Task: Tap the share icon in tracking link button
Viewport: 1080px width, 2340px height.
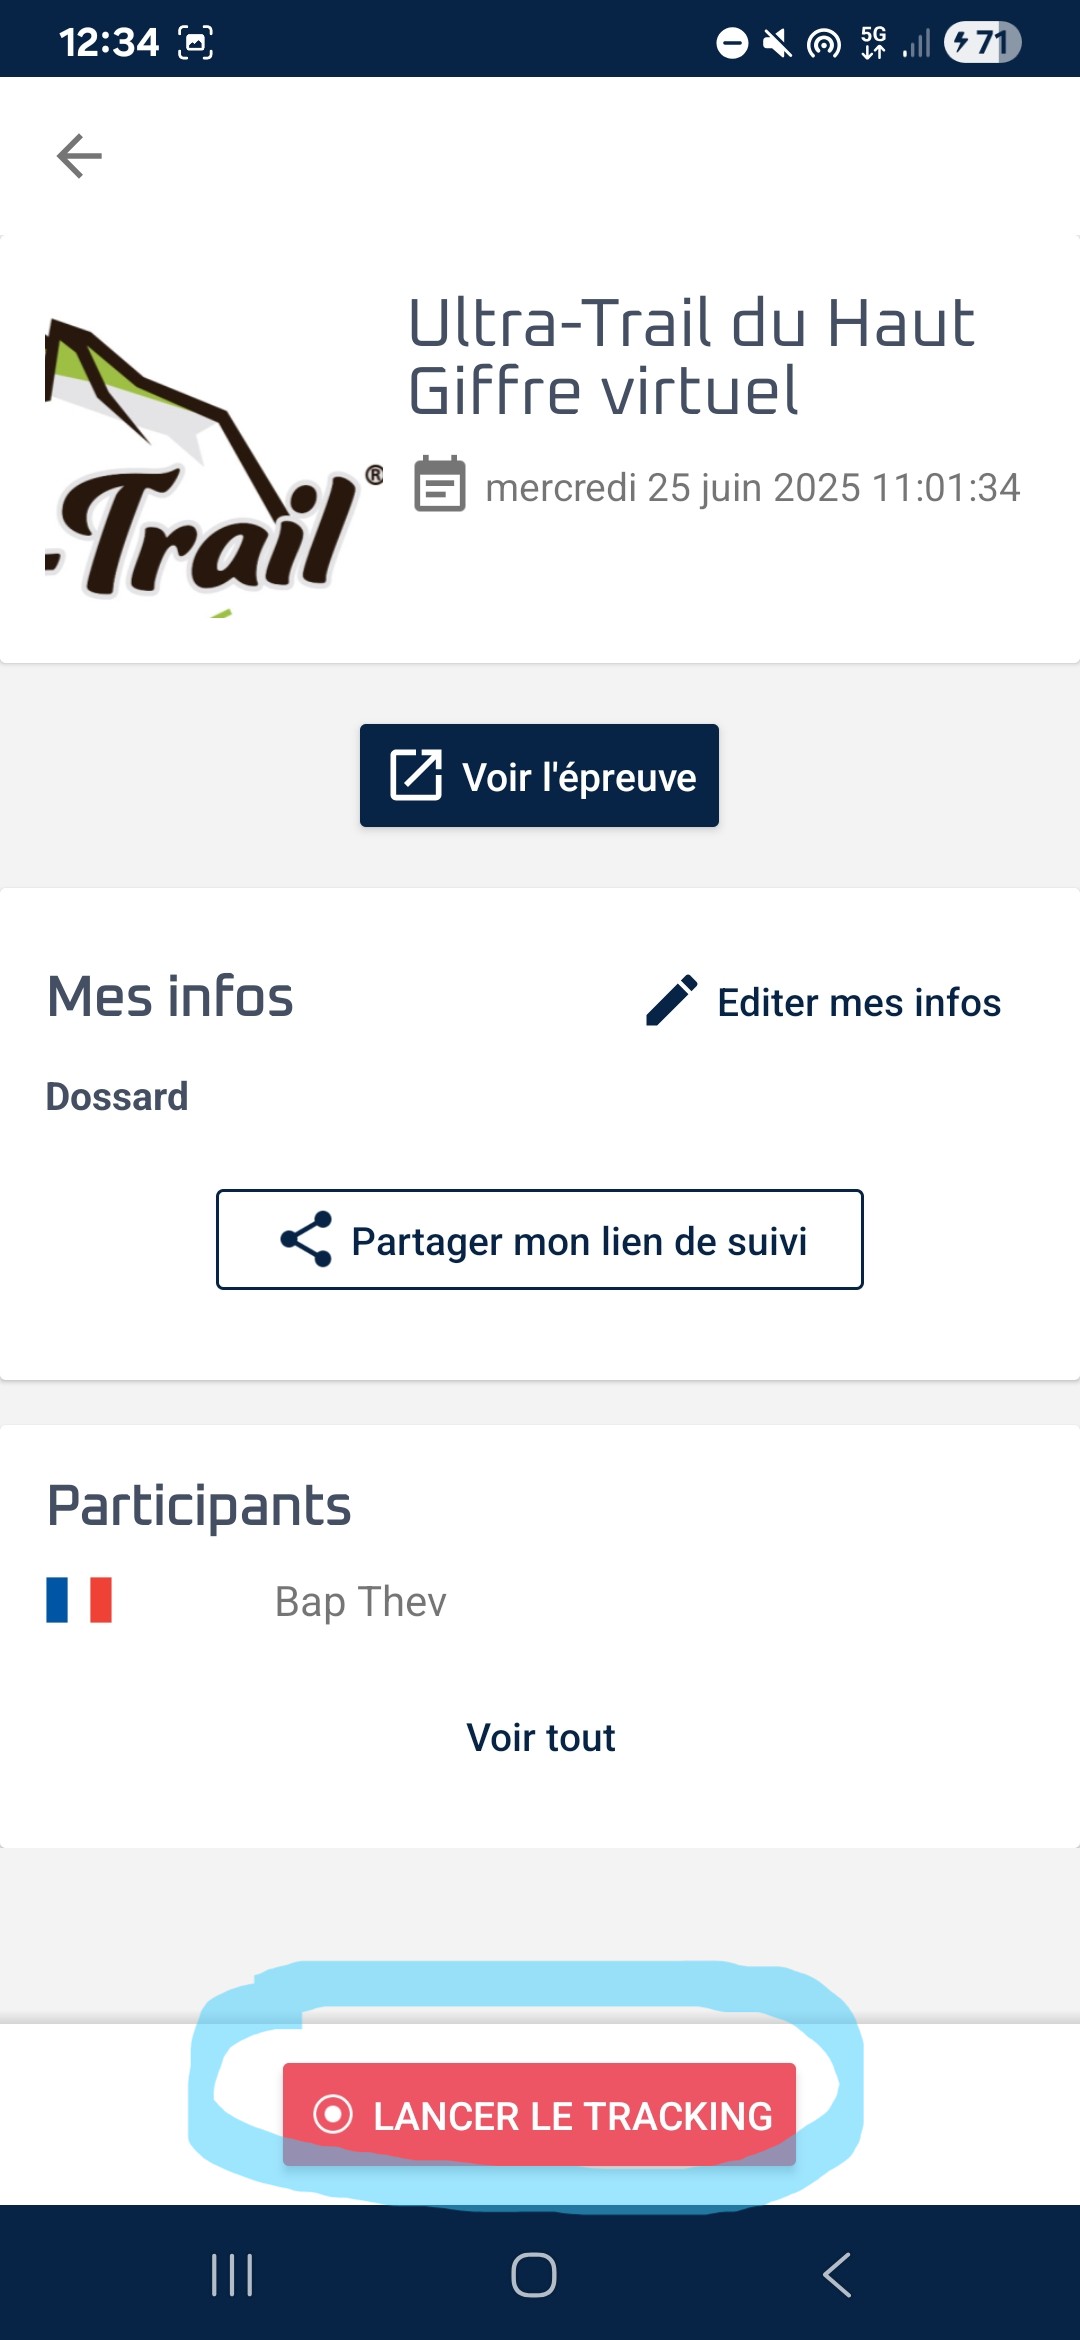Action: tap(306, 1239)
